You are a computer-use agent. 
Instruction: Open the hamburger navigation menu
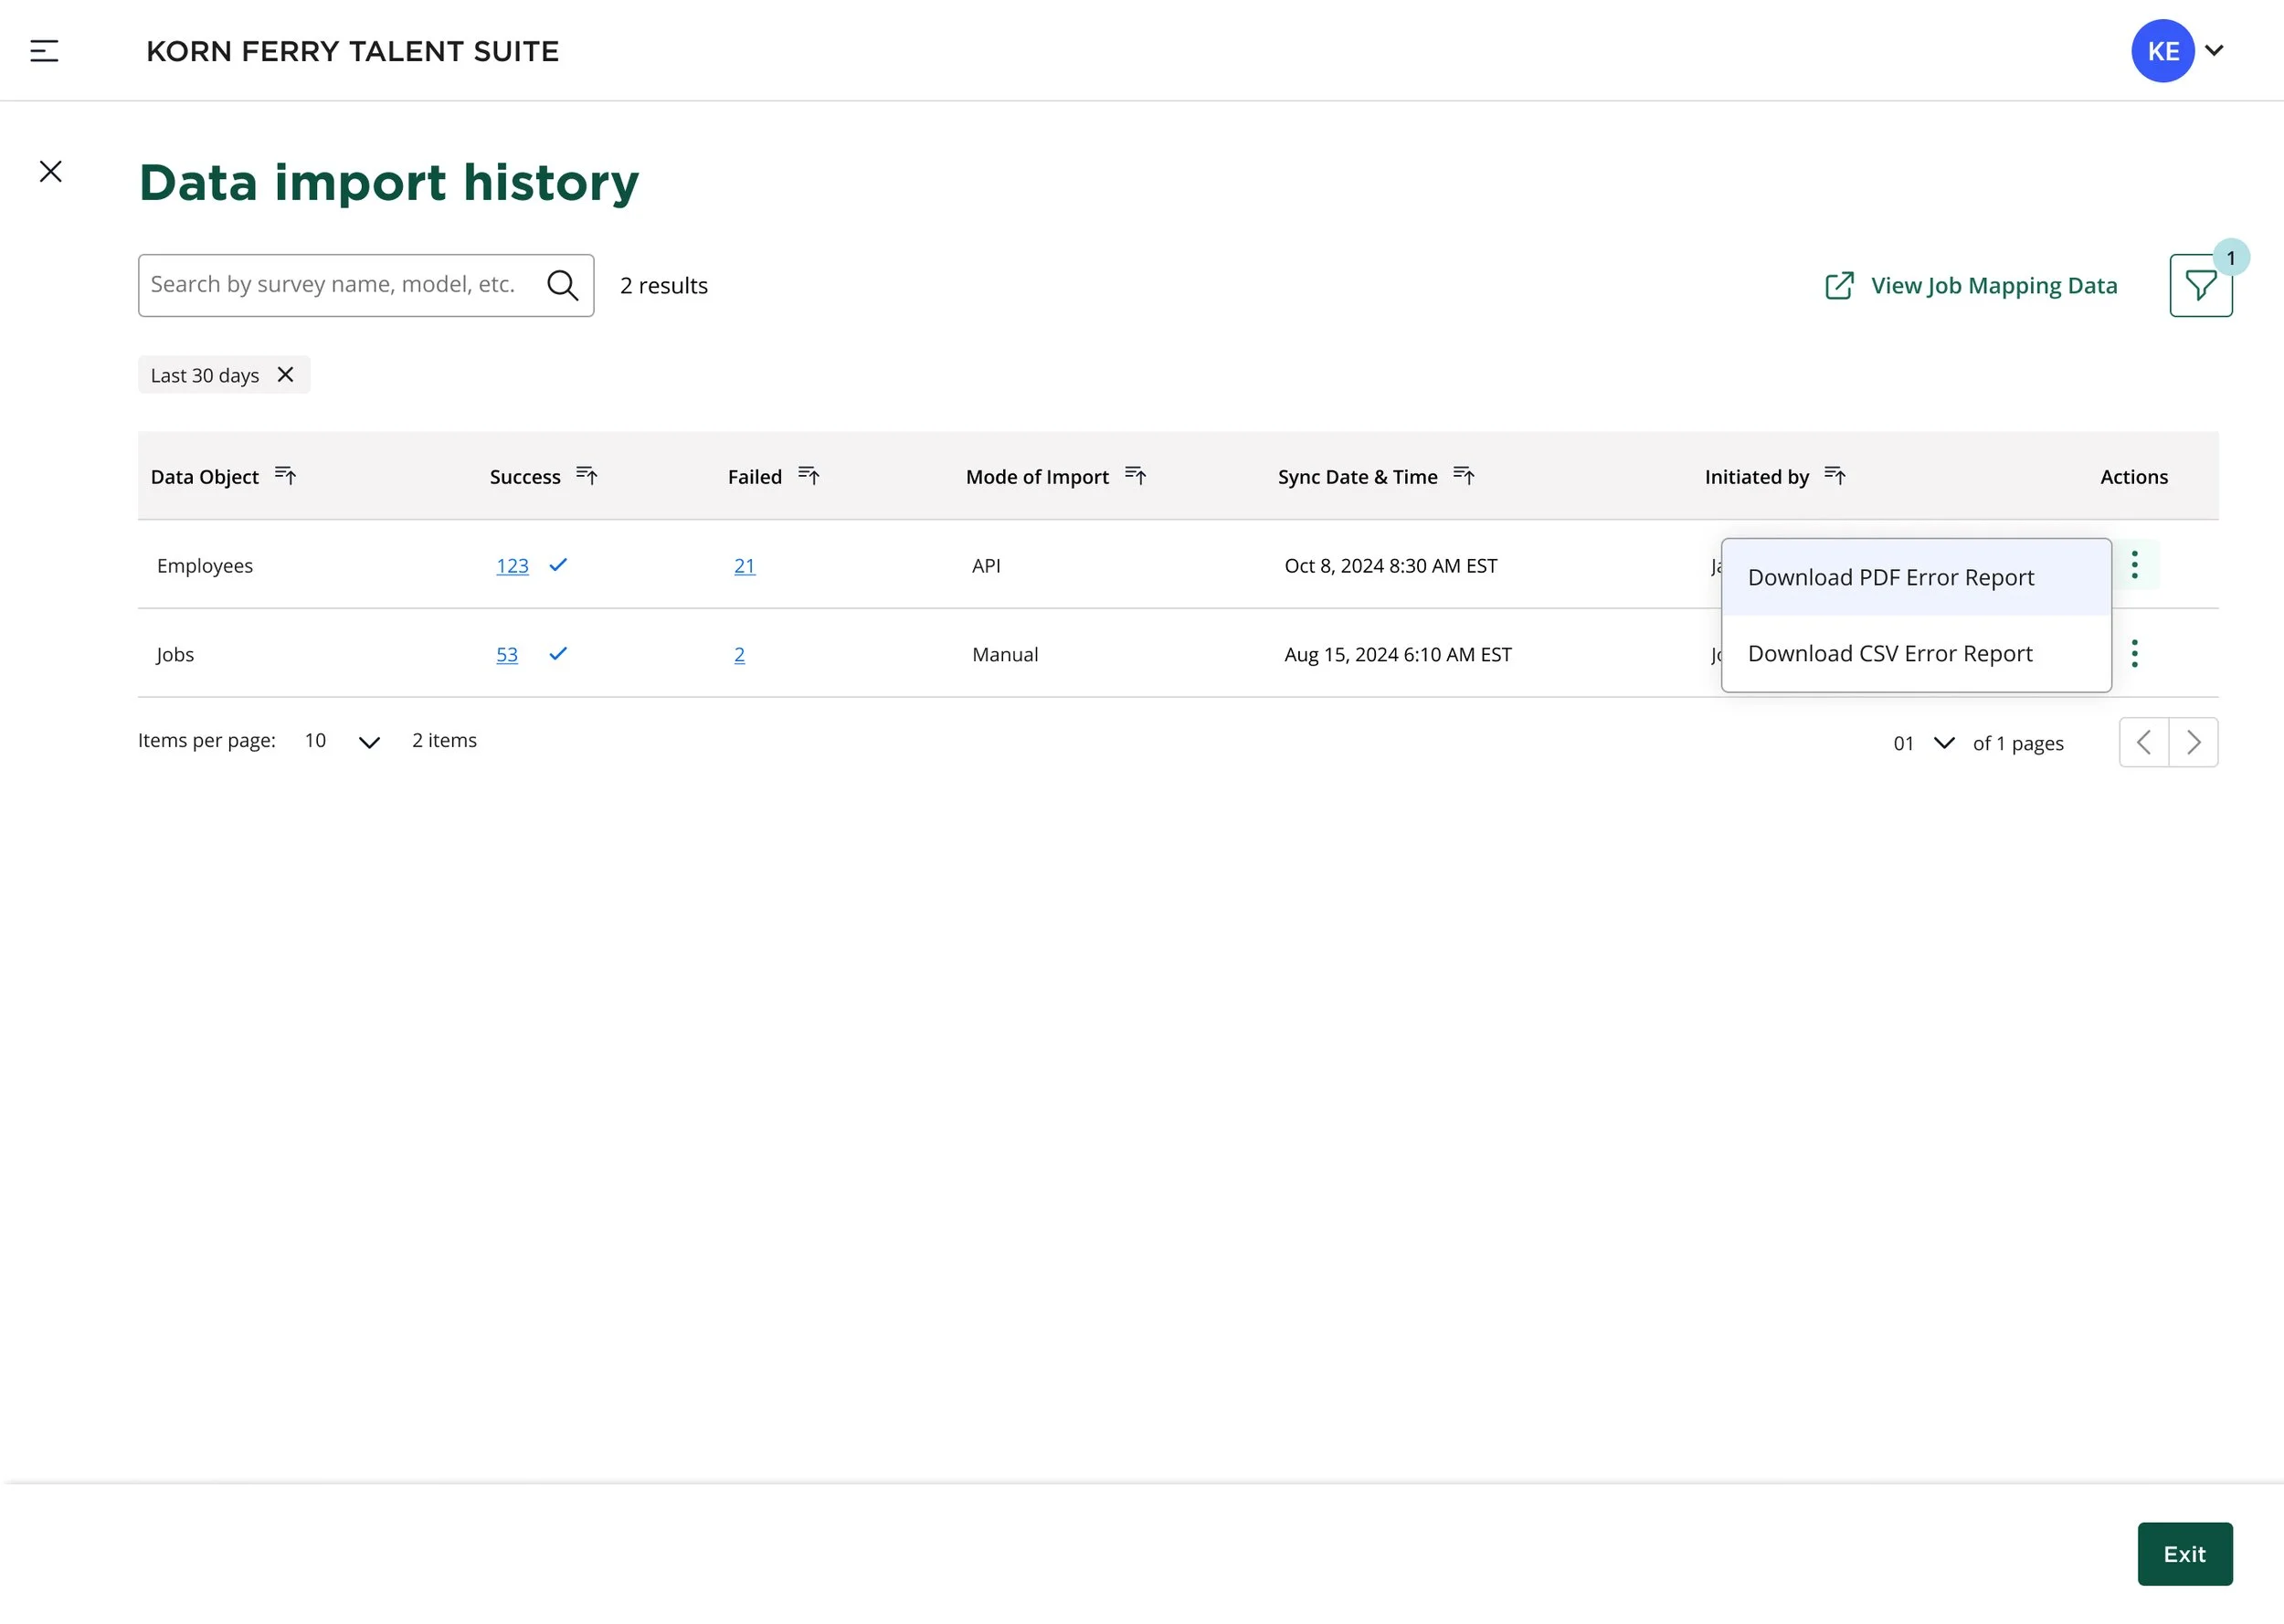[44, 51]
